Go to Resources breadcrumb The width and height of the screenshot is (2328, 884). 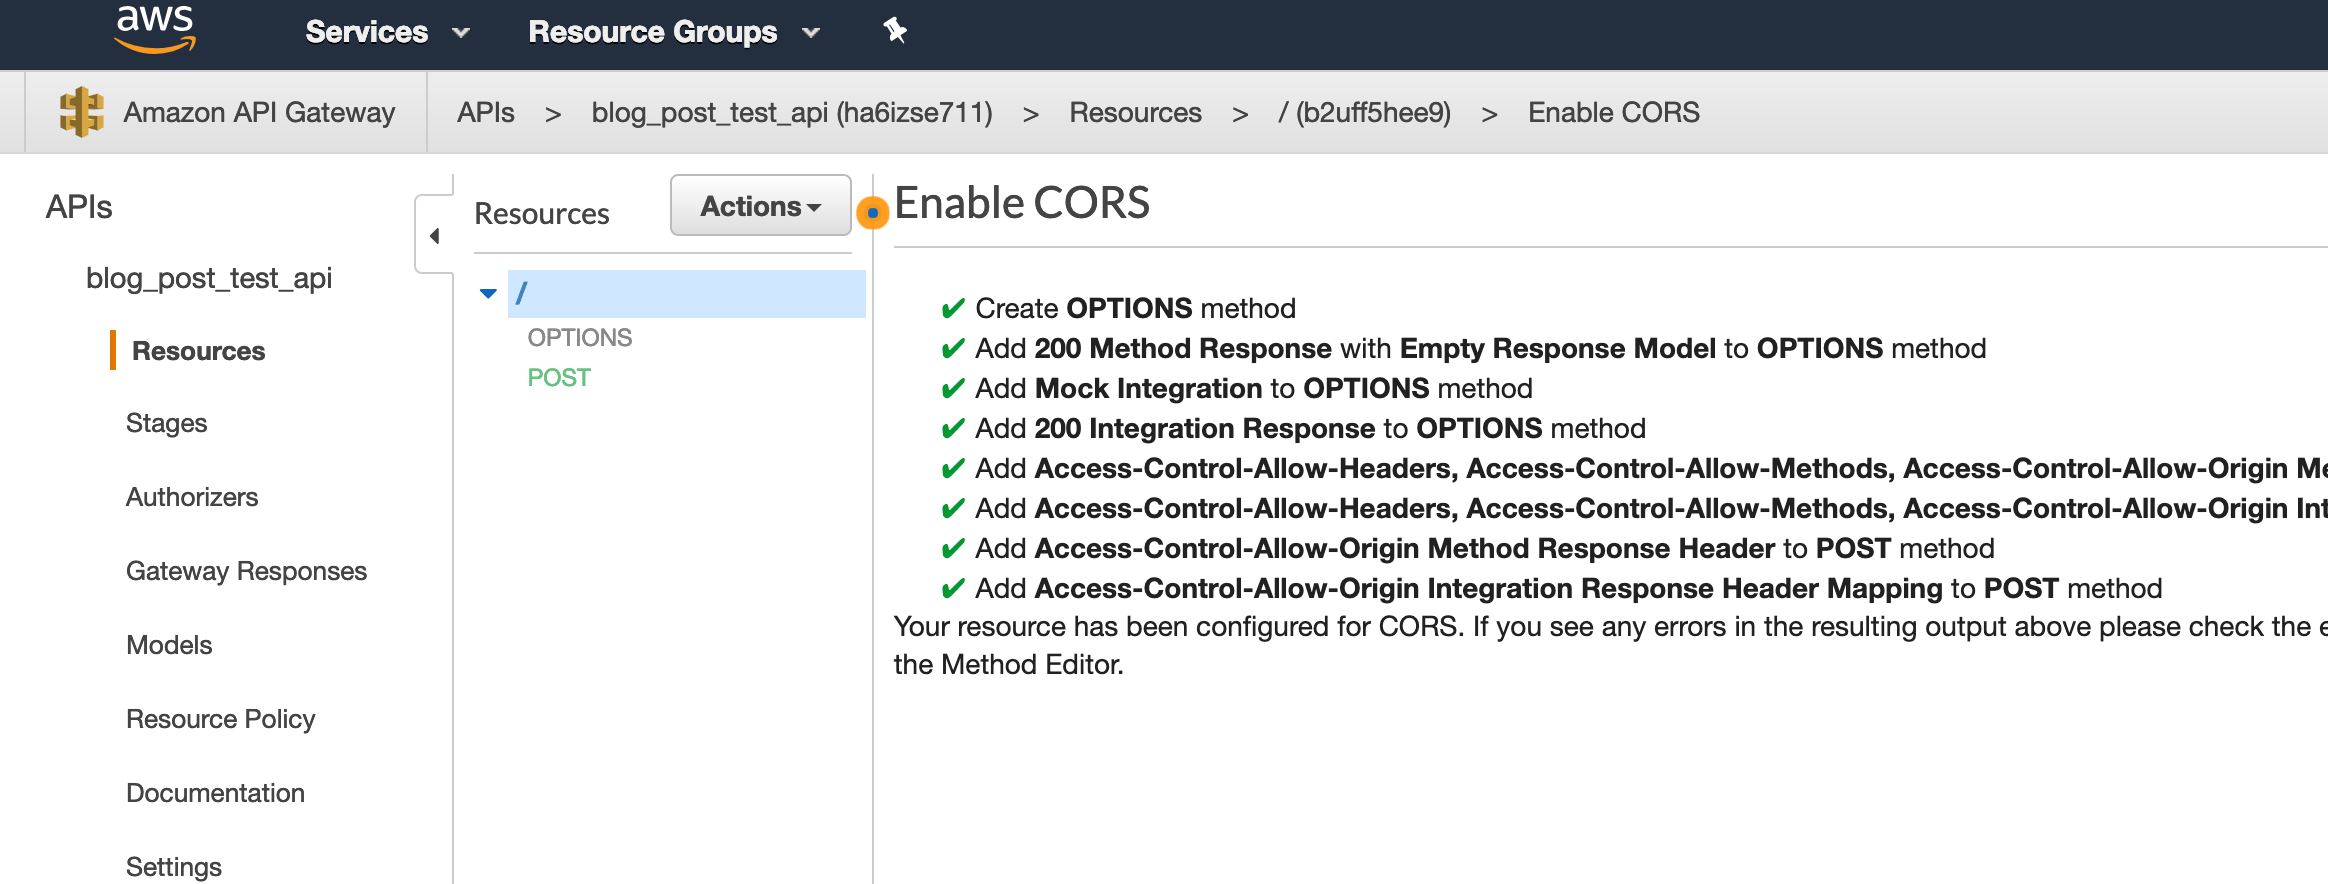[1135, 112]
